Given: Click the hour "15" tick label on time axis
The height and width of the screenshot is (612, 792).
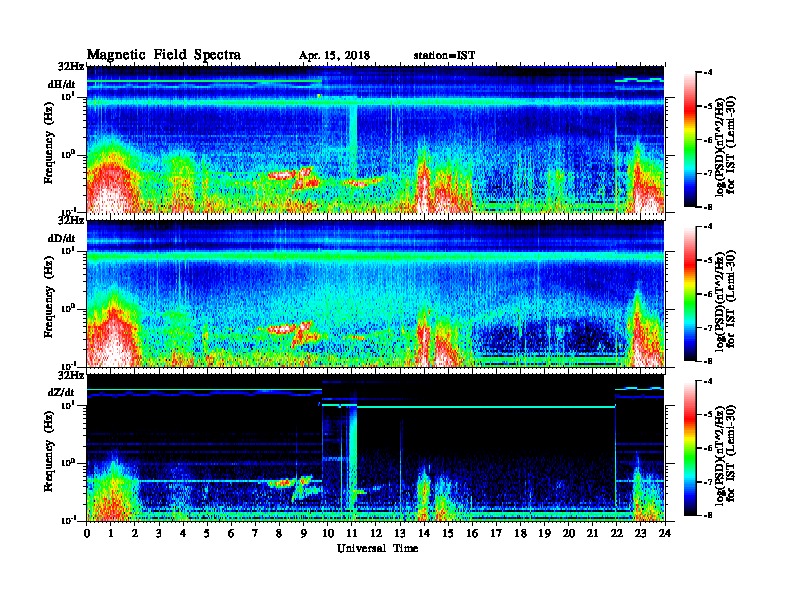Looking at the screenshot, I should point(448,534).
